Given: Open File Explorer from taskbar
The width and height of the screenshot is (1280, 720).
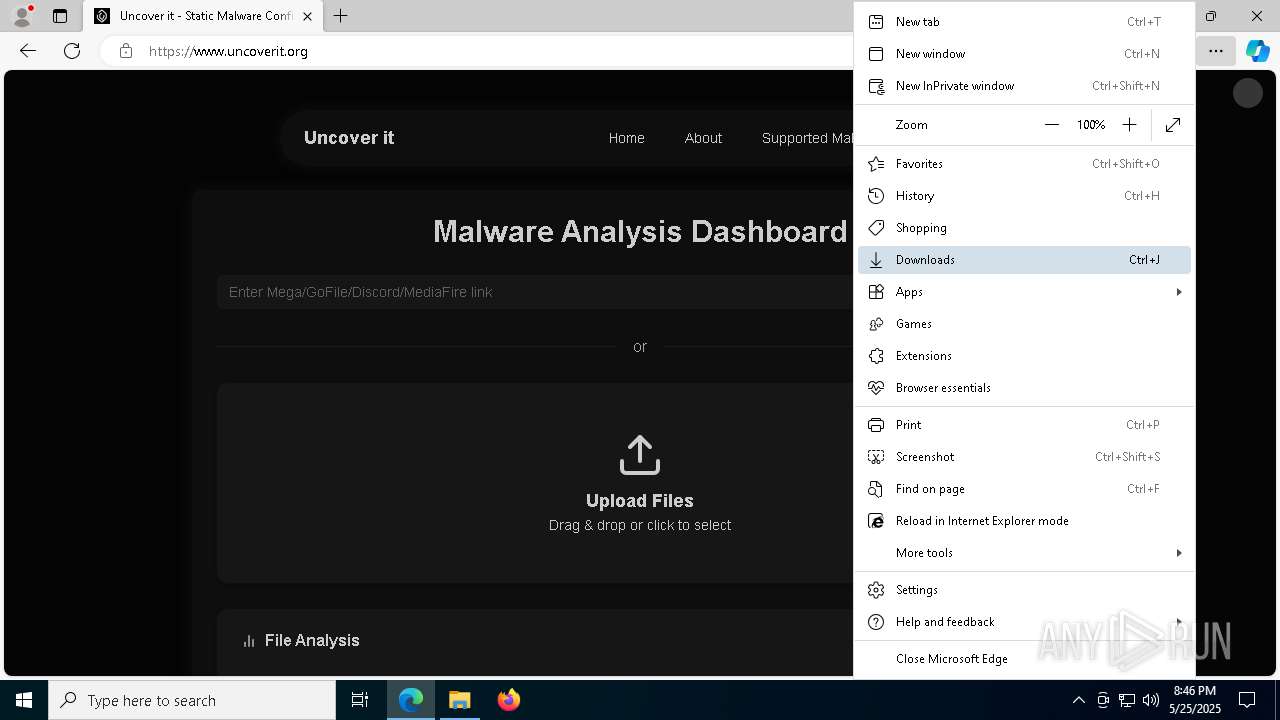Looking at the screenshot, I should point(460,700).
